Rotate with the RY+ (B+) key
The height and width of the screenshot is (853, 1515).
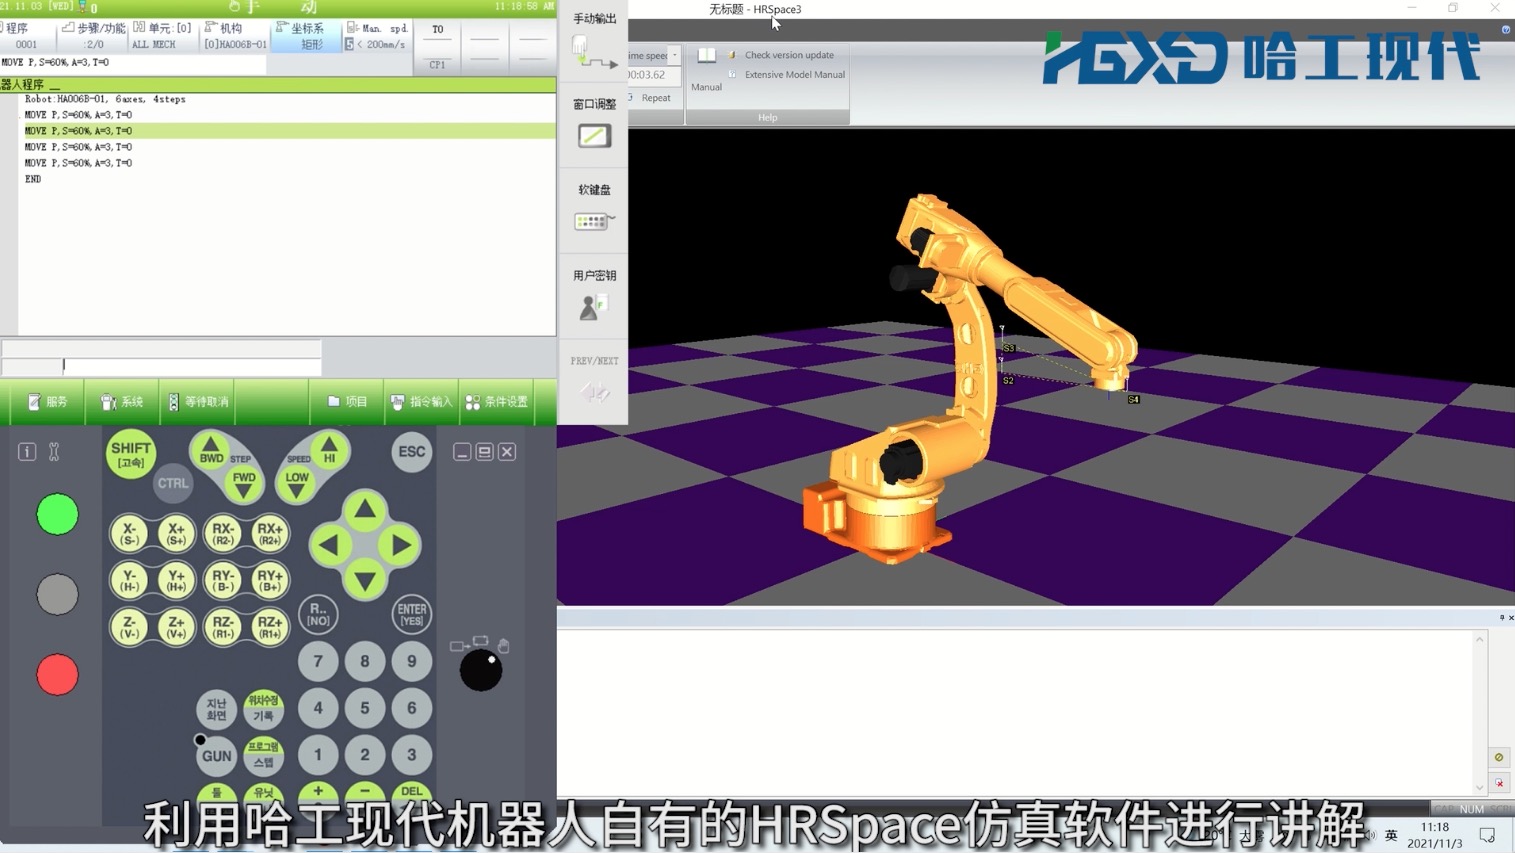click(x=270, y=580)
